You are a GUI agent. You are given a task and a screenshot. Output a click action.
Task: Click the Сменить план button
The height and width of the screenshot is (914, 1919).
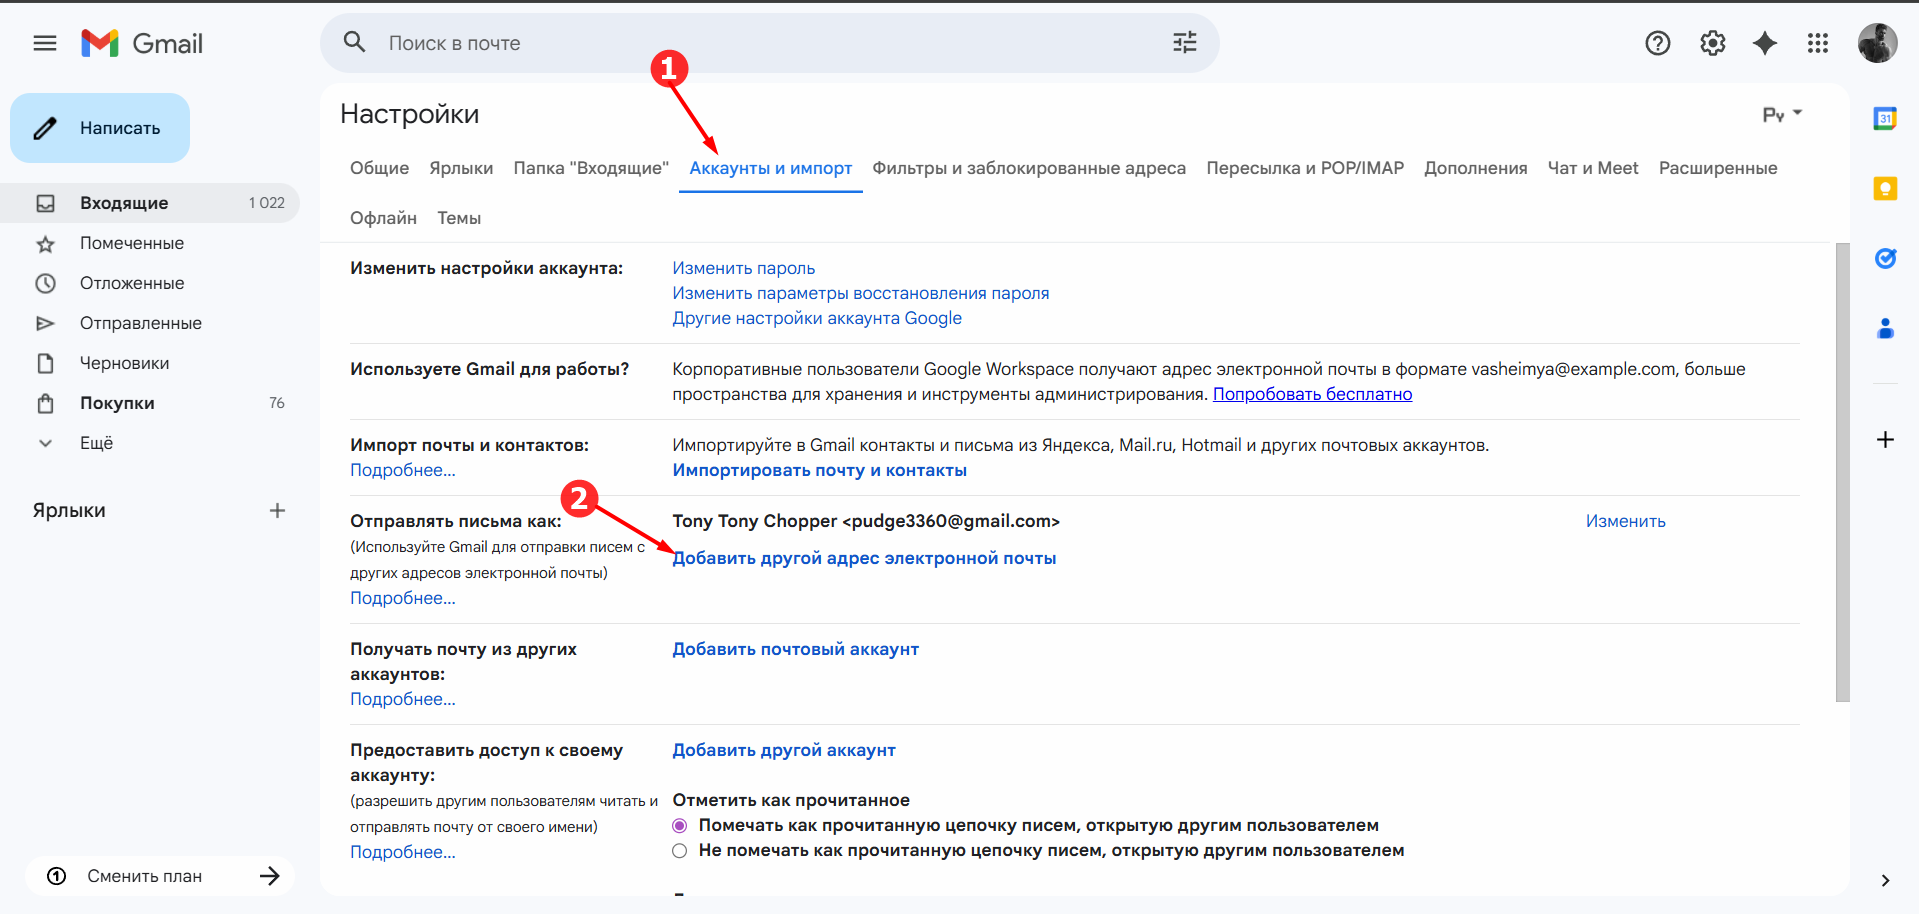click(160, 876)
